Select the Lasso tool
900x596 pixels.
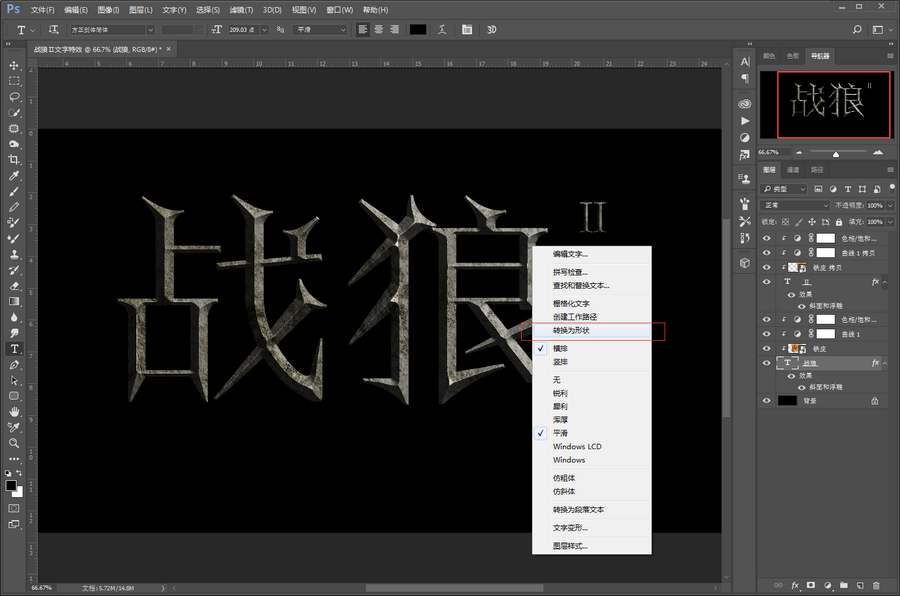(14, 97)
